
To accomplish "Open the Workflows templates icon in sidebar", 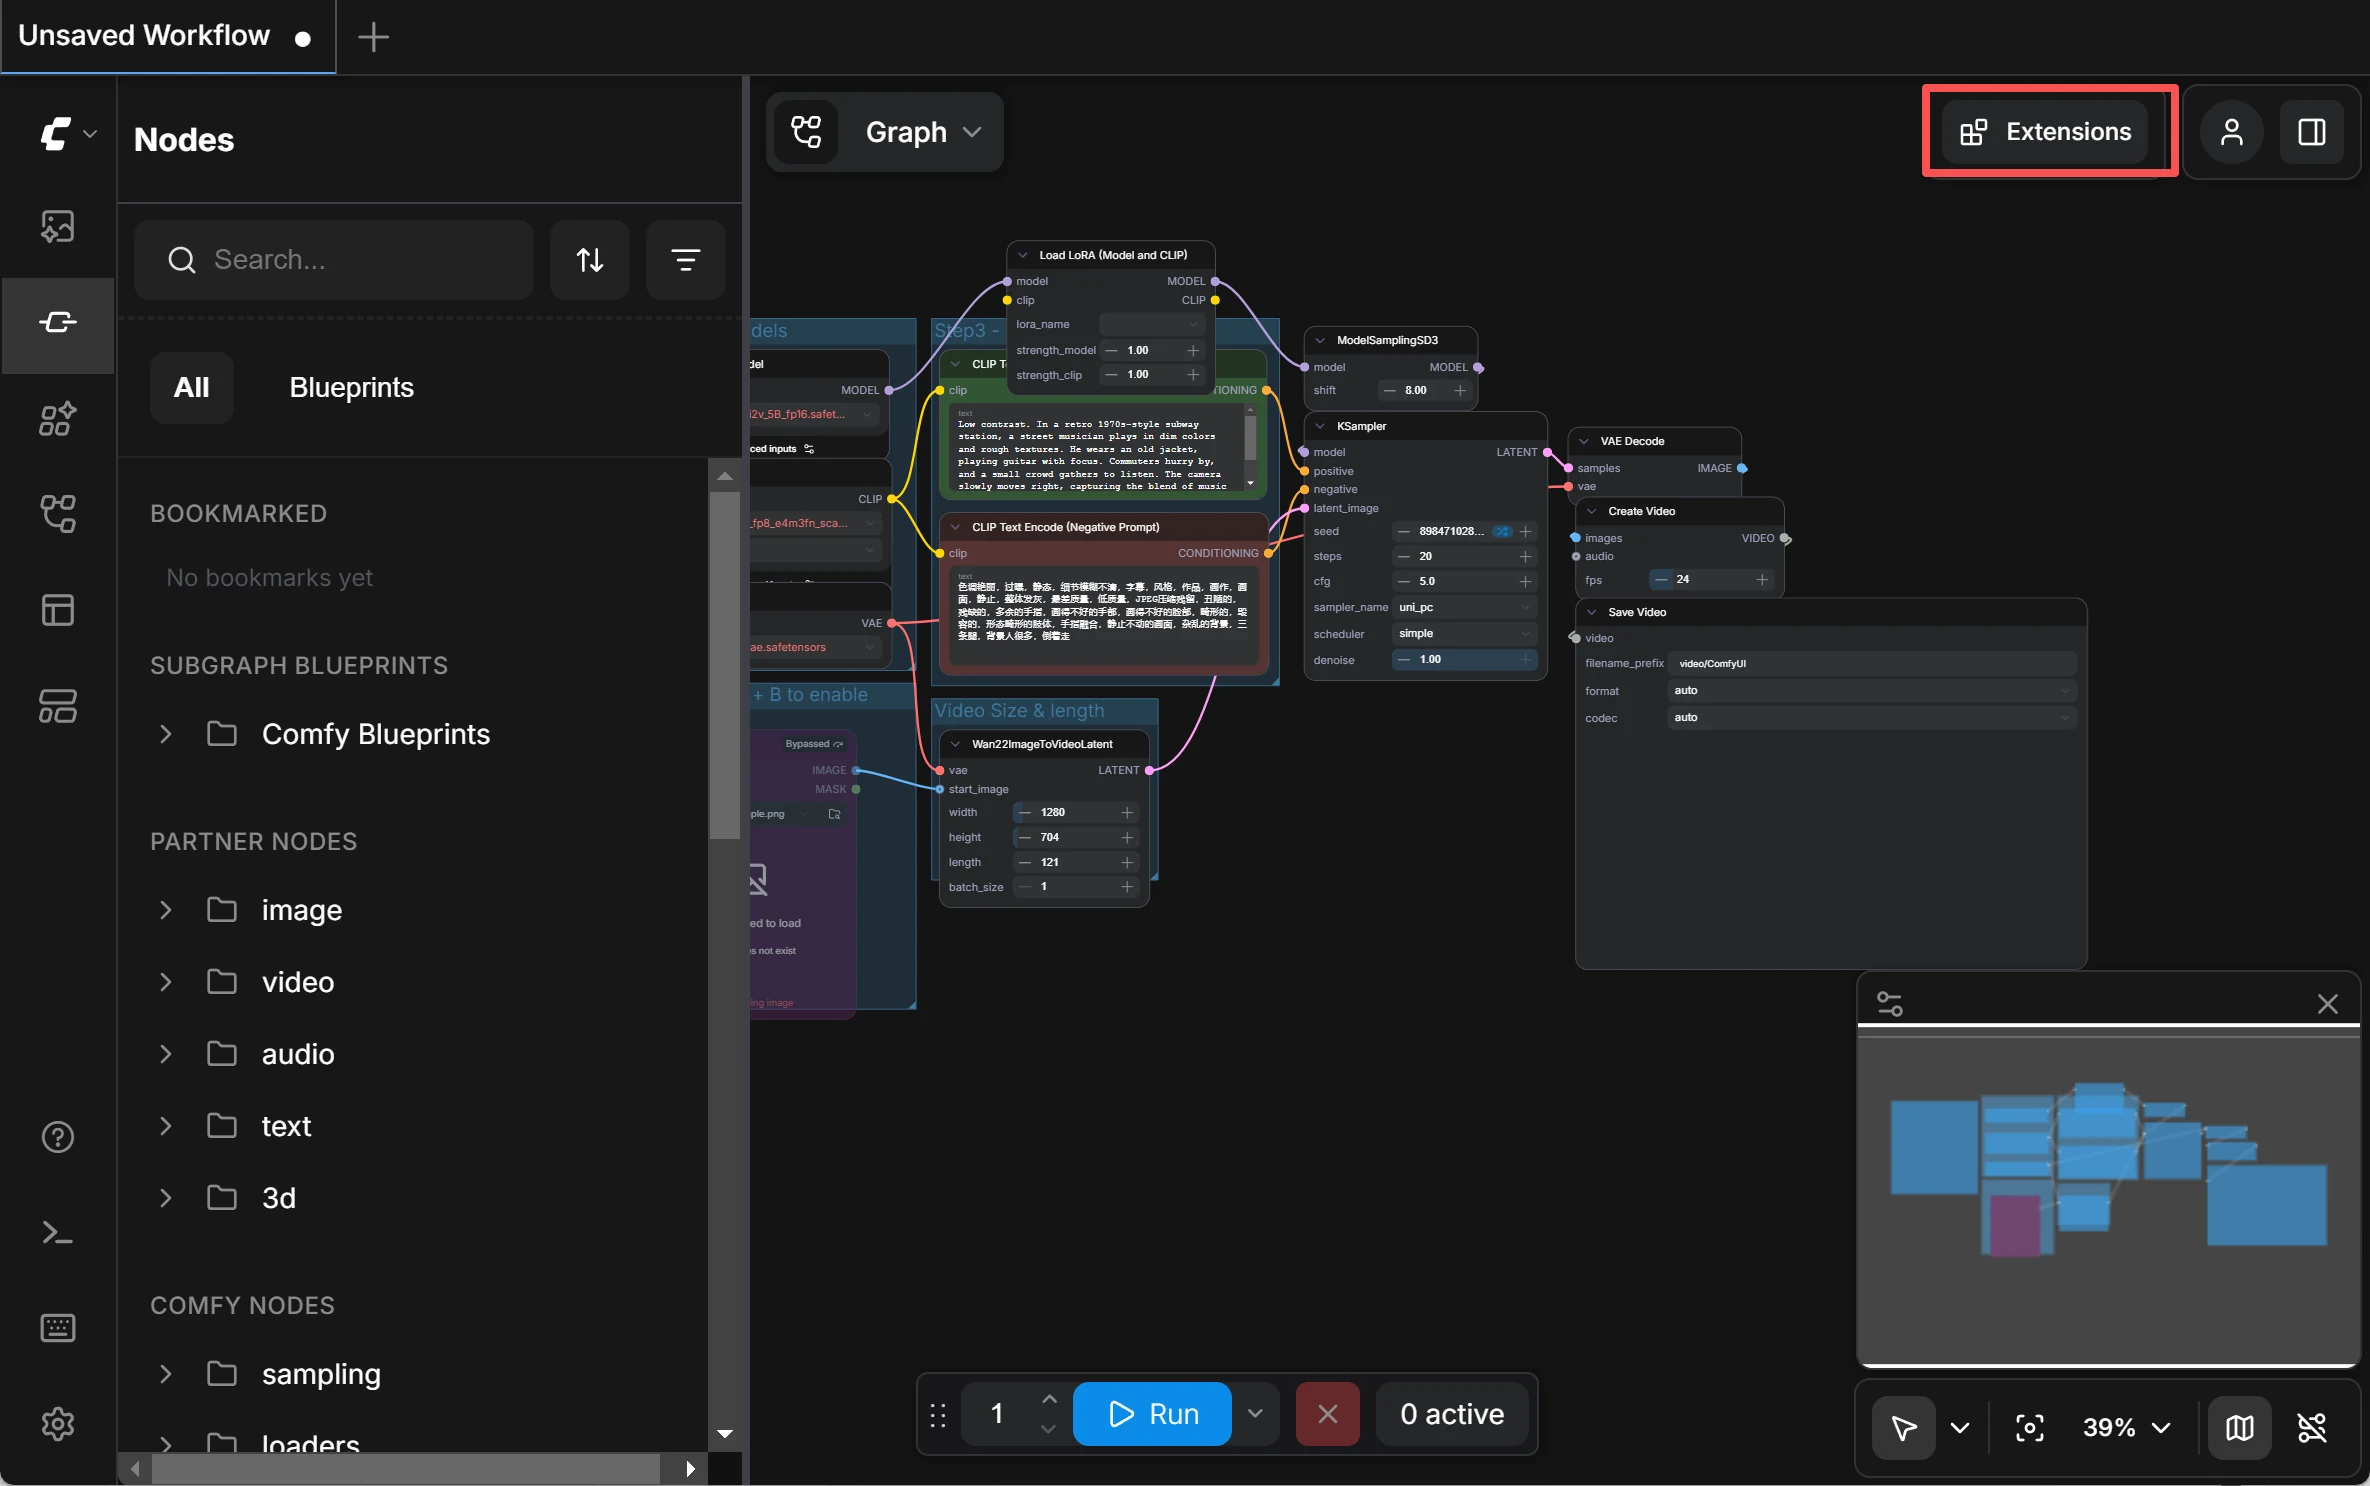I will tap(57, 610).
